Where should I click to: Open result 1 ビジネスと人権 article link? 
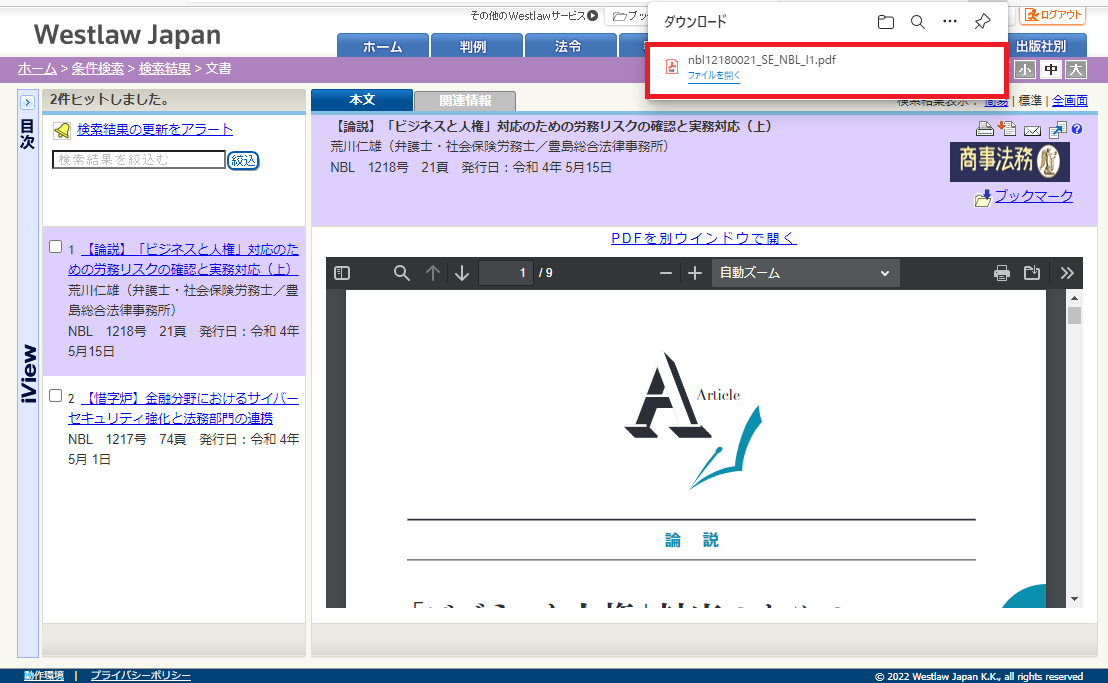pos(184,259)
